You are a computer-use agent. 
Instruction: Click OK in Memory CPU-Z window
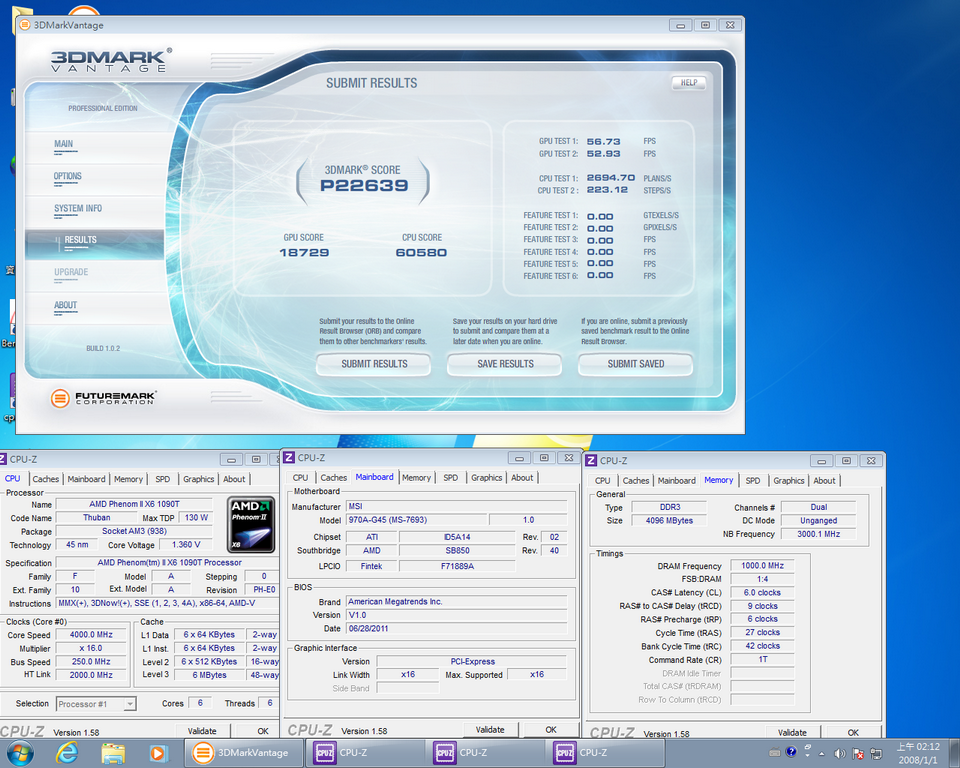(x=853, y=732)
